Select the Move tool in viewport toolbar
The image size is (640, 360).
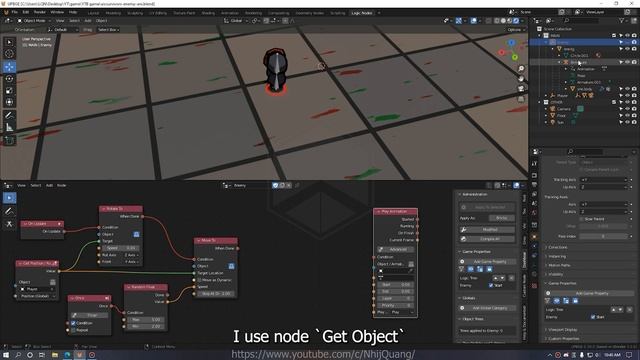point(10,67)
